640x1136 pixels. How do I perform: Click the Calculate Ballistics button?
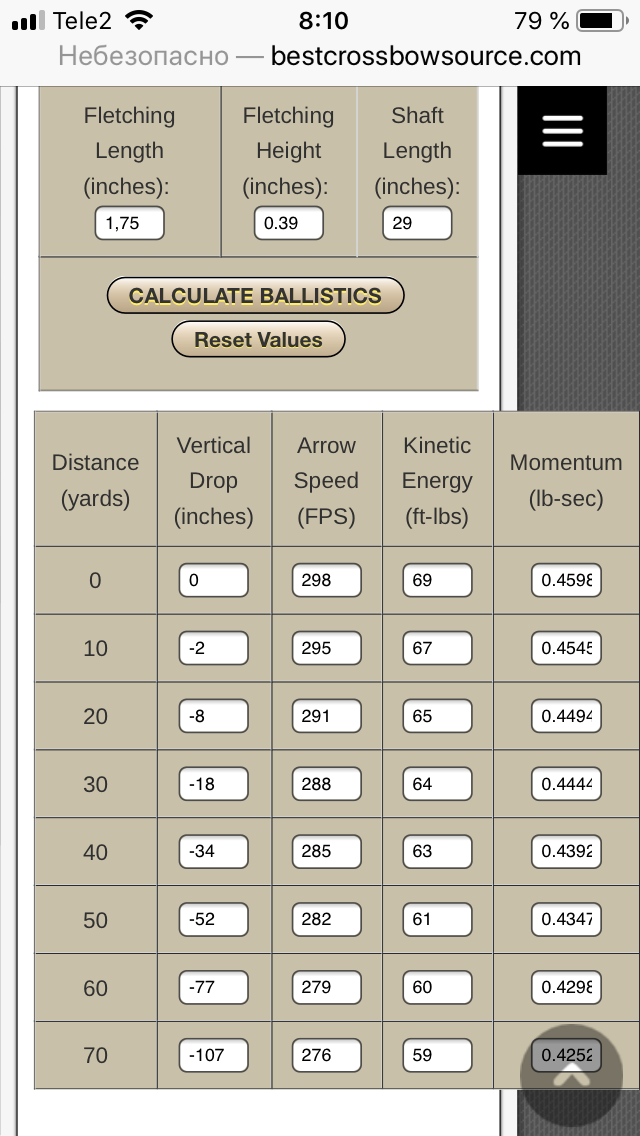coord(255,296)
